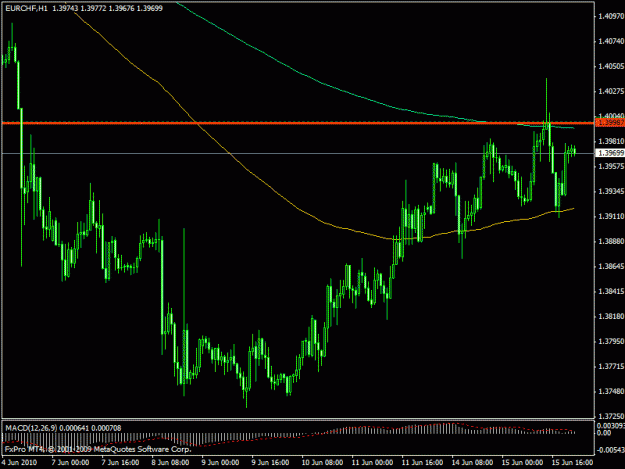
Task: Click price axis label 1.40740
Action: 611,41
